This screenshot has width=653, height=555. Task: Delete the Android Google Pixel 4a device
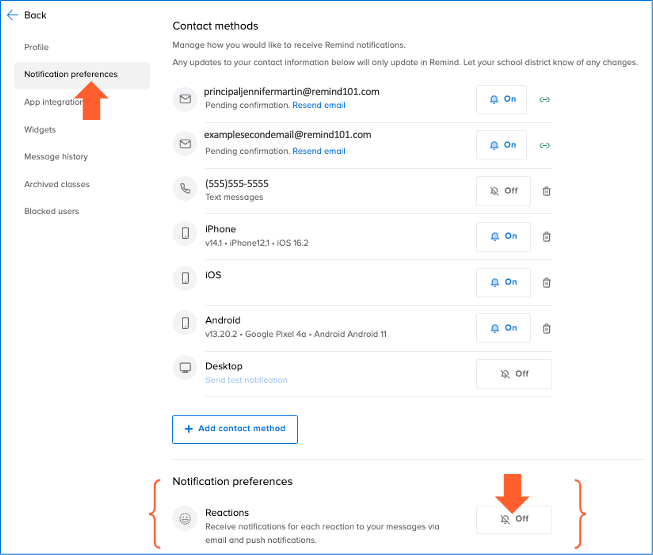[546, 328]
